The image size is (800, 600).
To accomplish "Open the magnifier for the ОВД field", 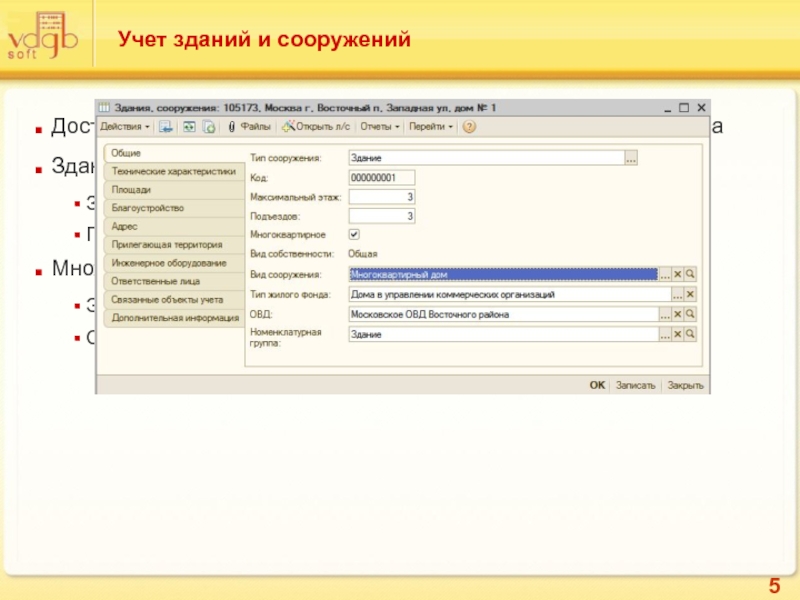I will (x=690, y=314).
